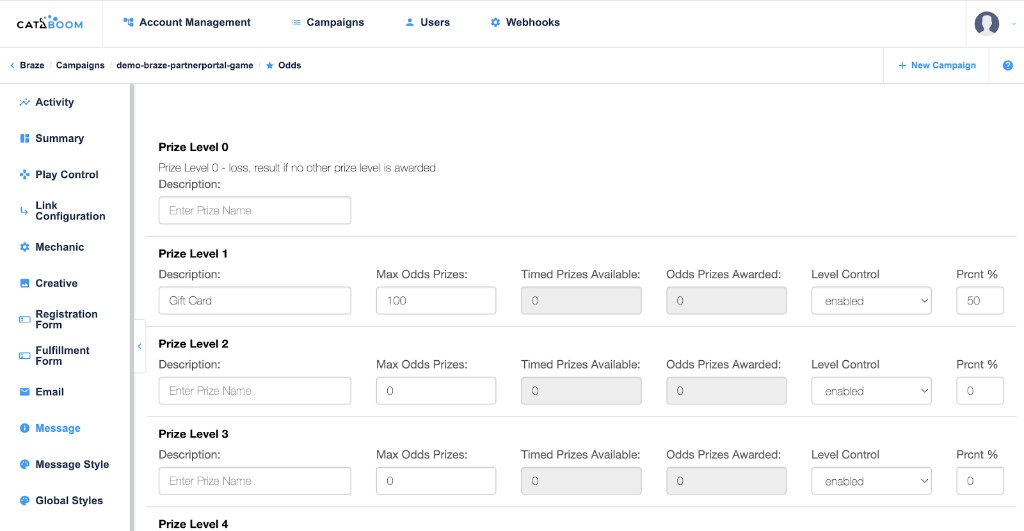The width and height of the screenshot is (1024, 531).
Task: Click Prize Level 1 Prcnt % field
Action: pos(979,301)
